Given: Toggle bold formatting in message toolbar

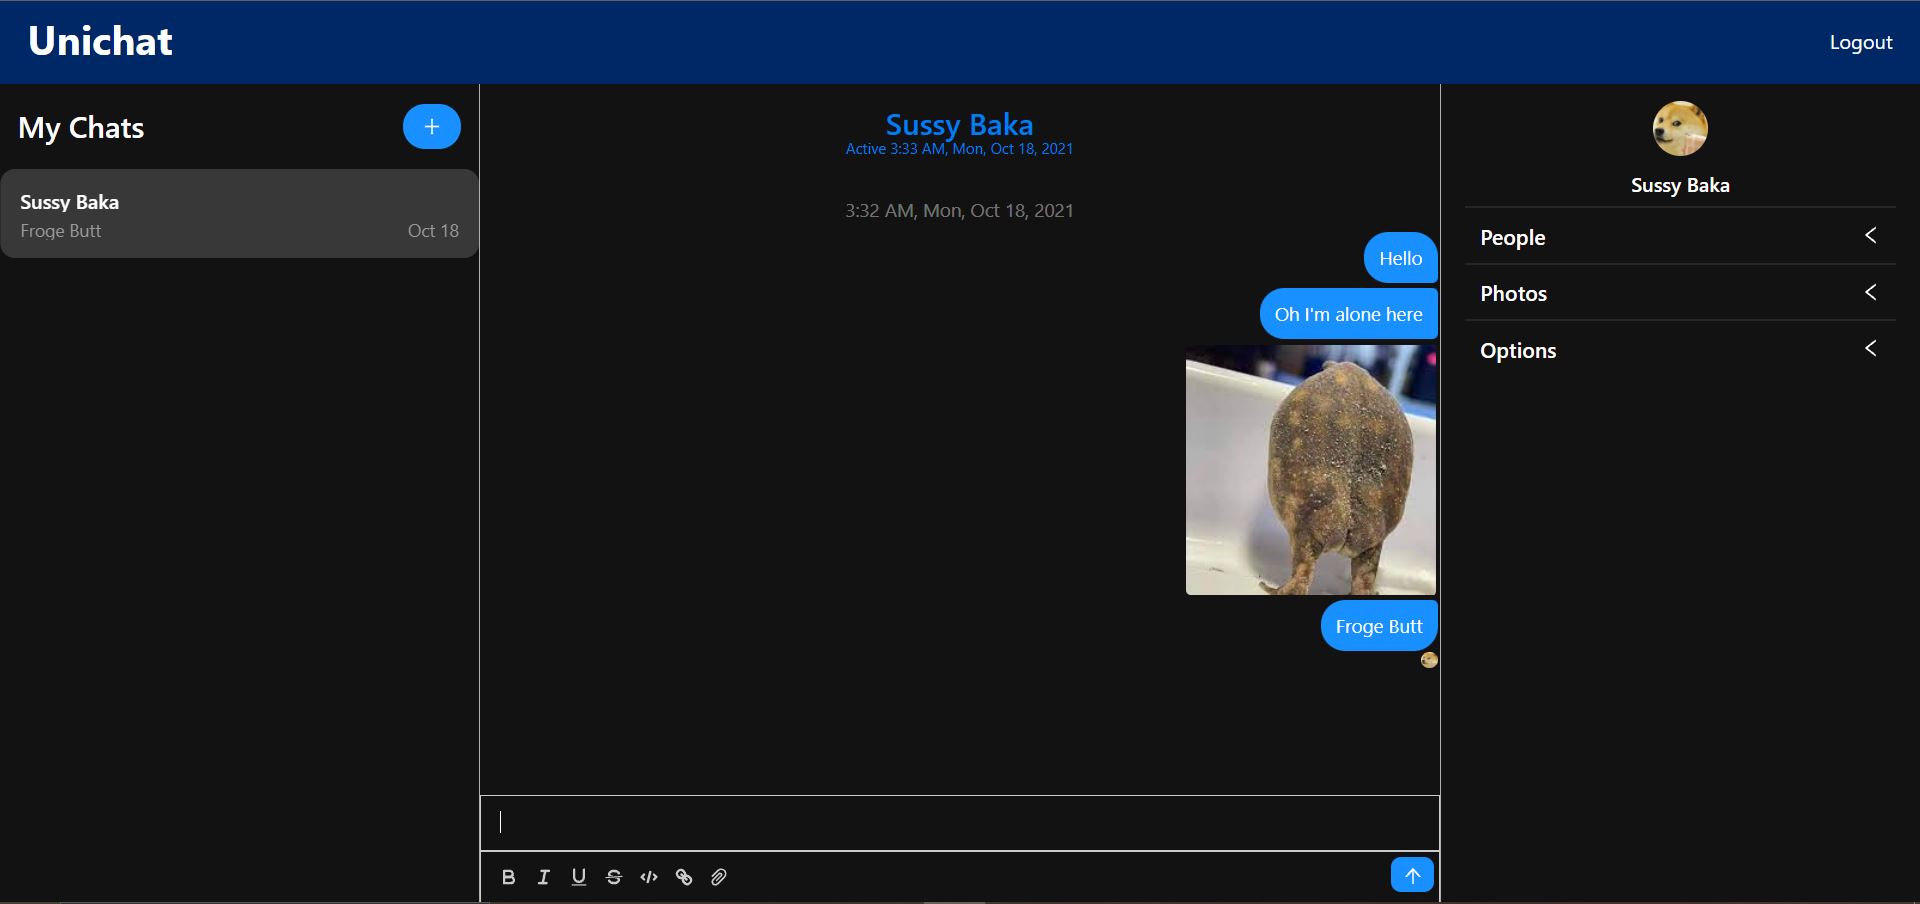Looking at the screenshot, I should coord(508,877).
